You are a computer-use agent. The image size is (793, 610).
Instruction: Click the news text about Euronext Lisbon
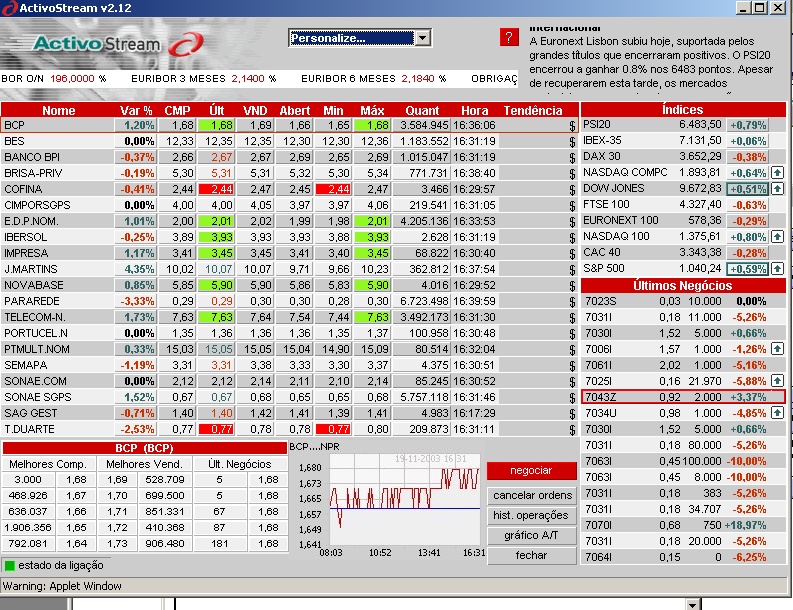click(x=650, y=62)
